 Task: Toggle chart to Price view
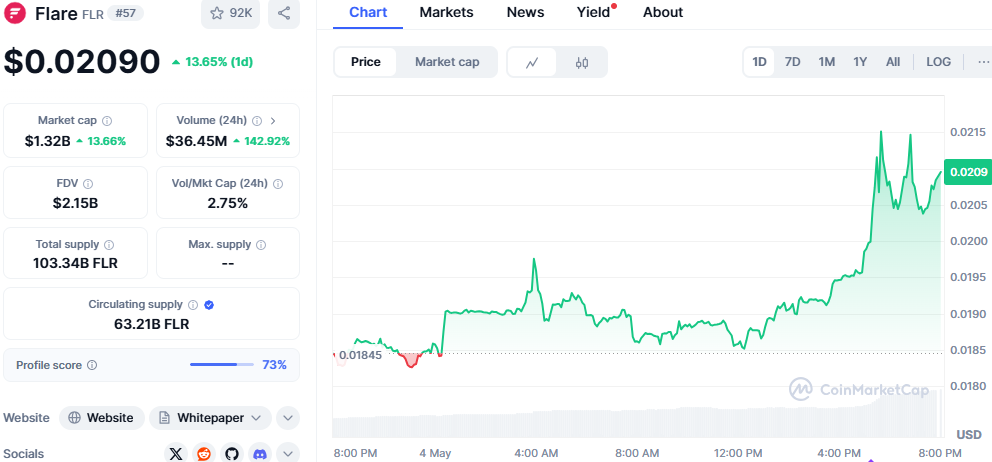[x=366, y=62]
